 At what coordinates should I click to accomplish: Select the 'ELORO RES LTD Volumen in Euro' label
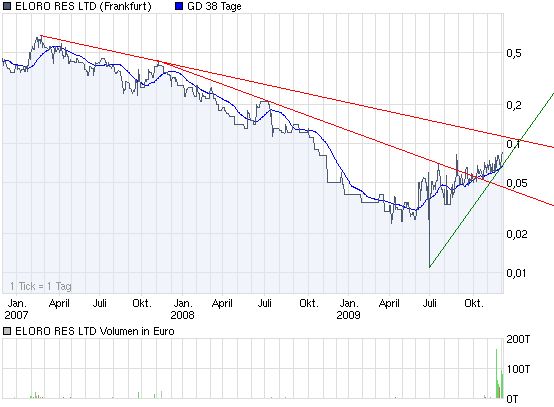pos(95,331)
